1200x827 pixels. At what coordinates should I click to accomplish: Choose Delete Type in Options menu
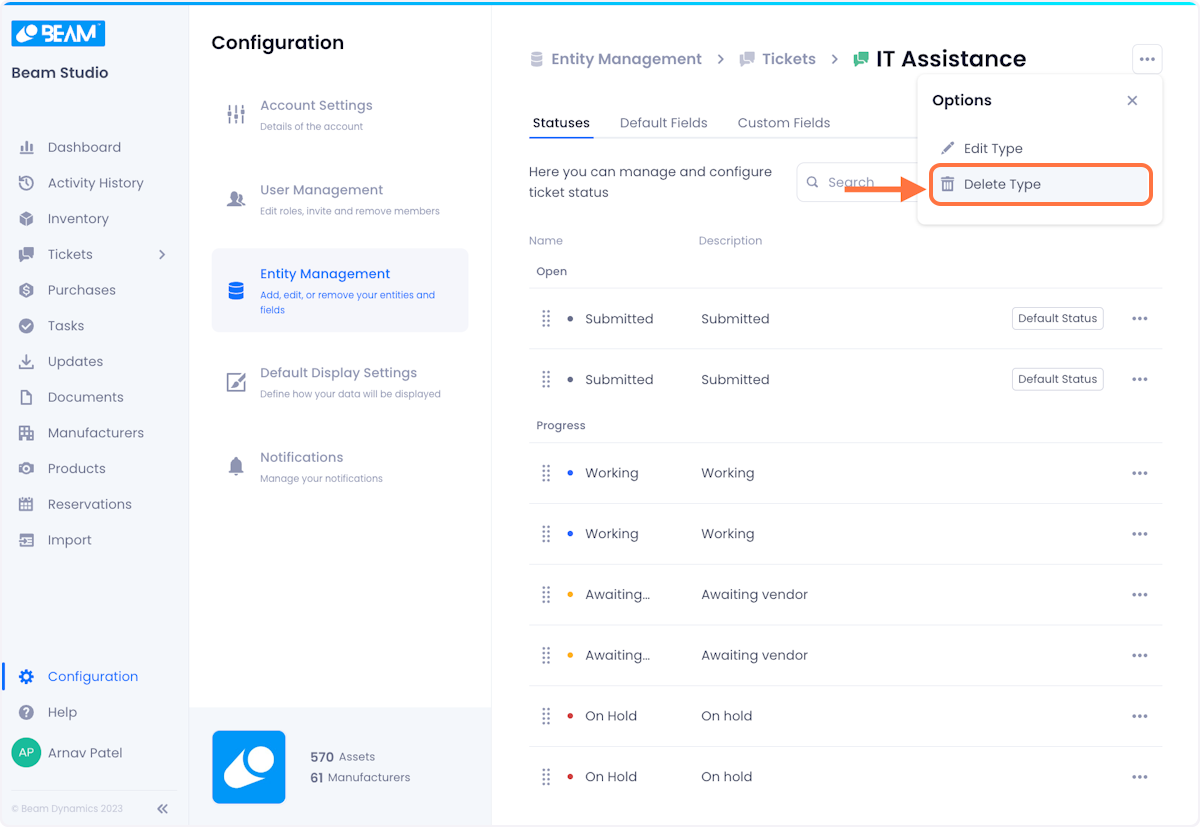tap(1040, 185)
